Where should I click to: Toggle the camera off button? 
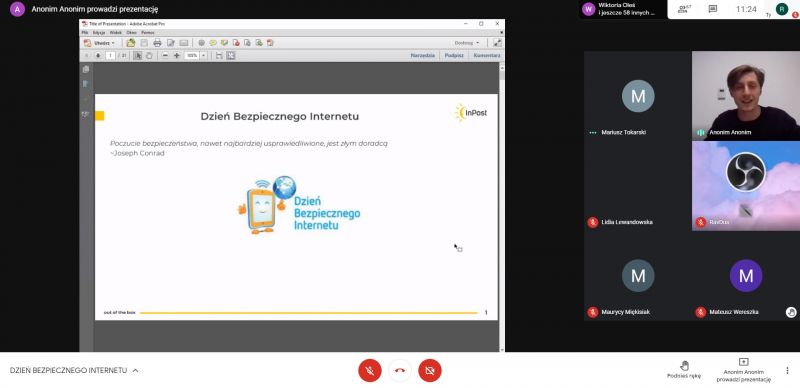pyautogui.click(x=430, y=371)
